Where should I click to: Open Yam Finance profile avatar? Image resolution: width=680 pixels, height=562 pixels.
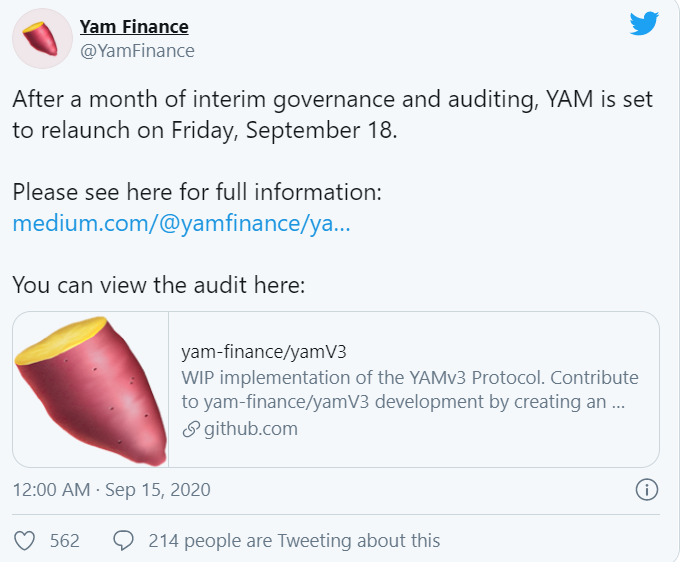pos(42,39)
